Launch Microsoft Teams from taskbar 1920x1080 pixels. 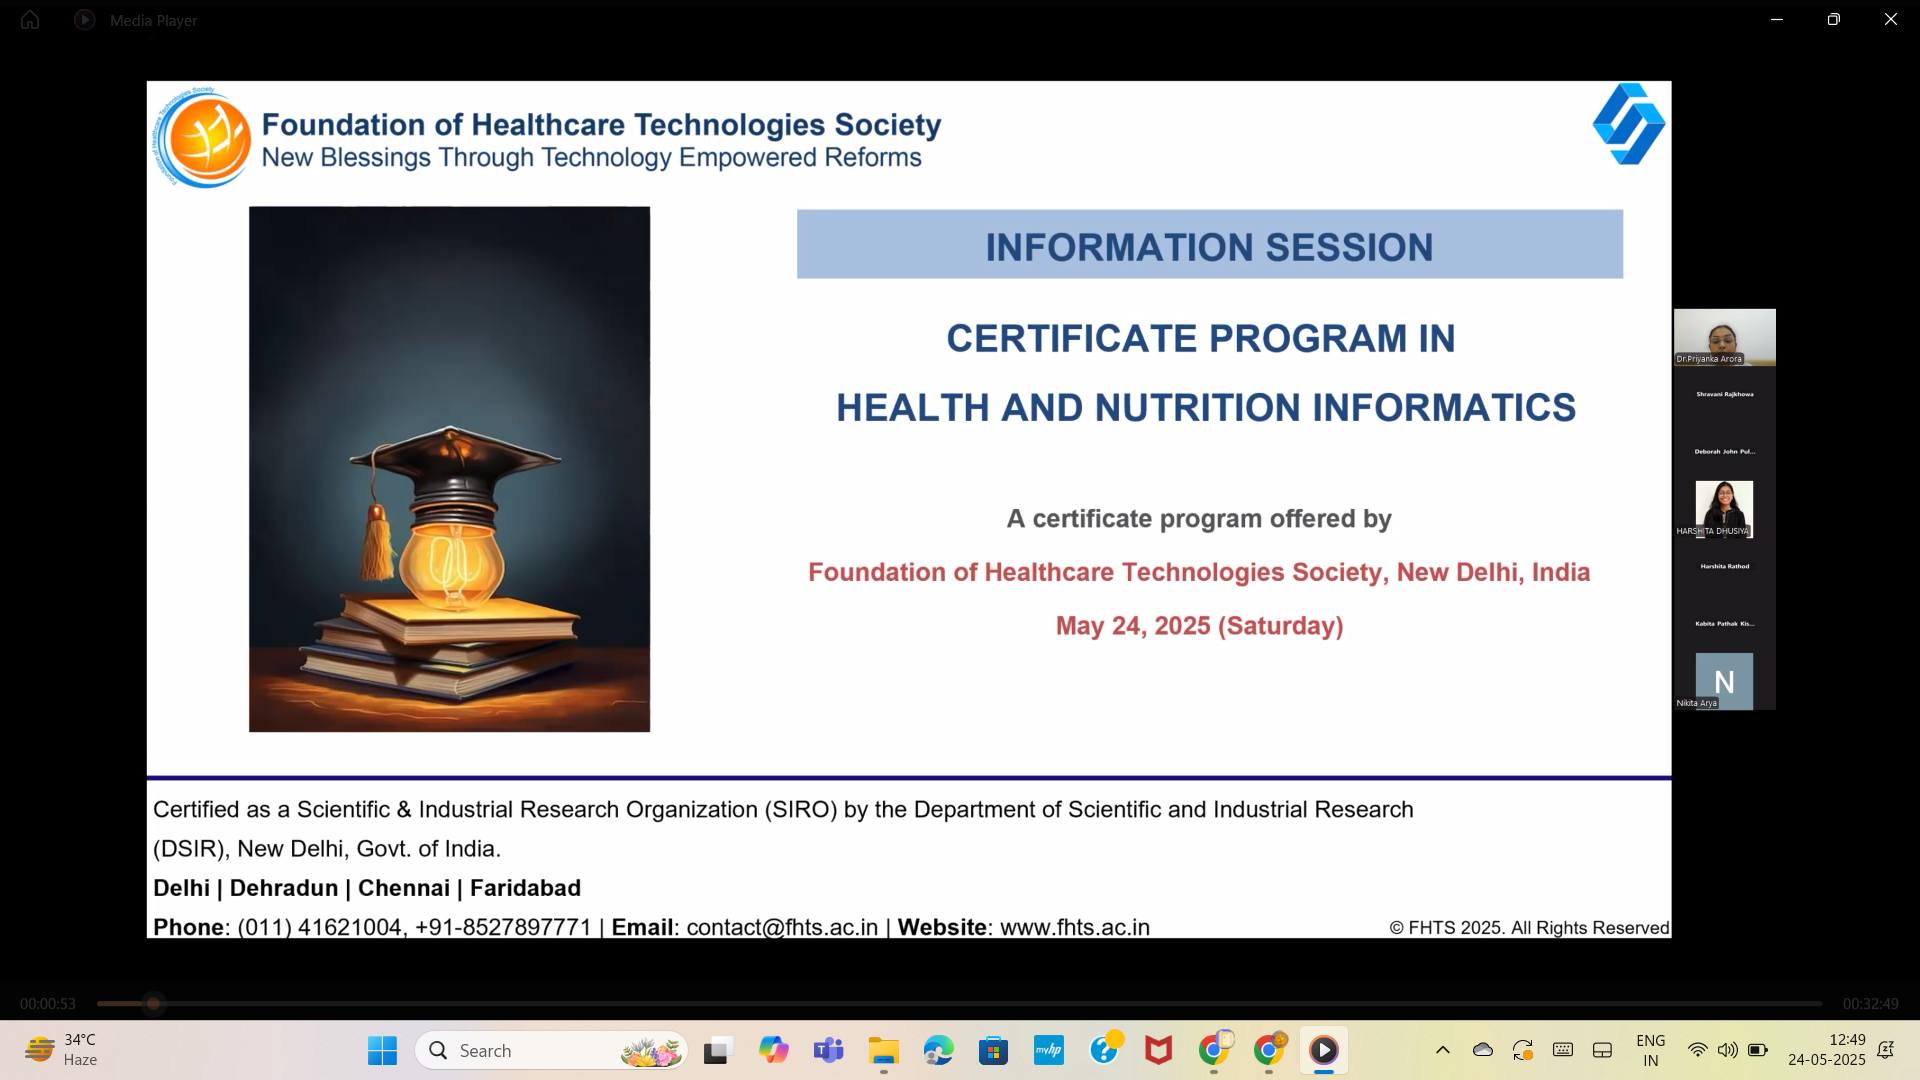click(829, 1050)
